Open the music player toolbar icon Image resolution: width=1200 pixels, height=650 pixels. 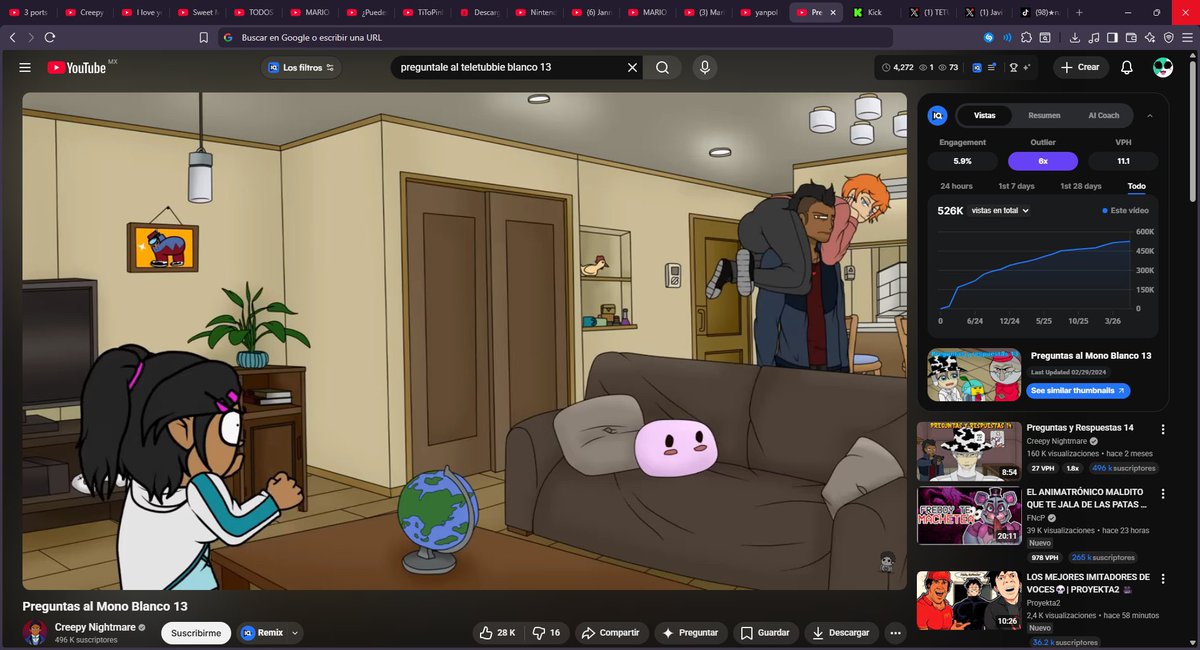(1095, 37)
